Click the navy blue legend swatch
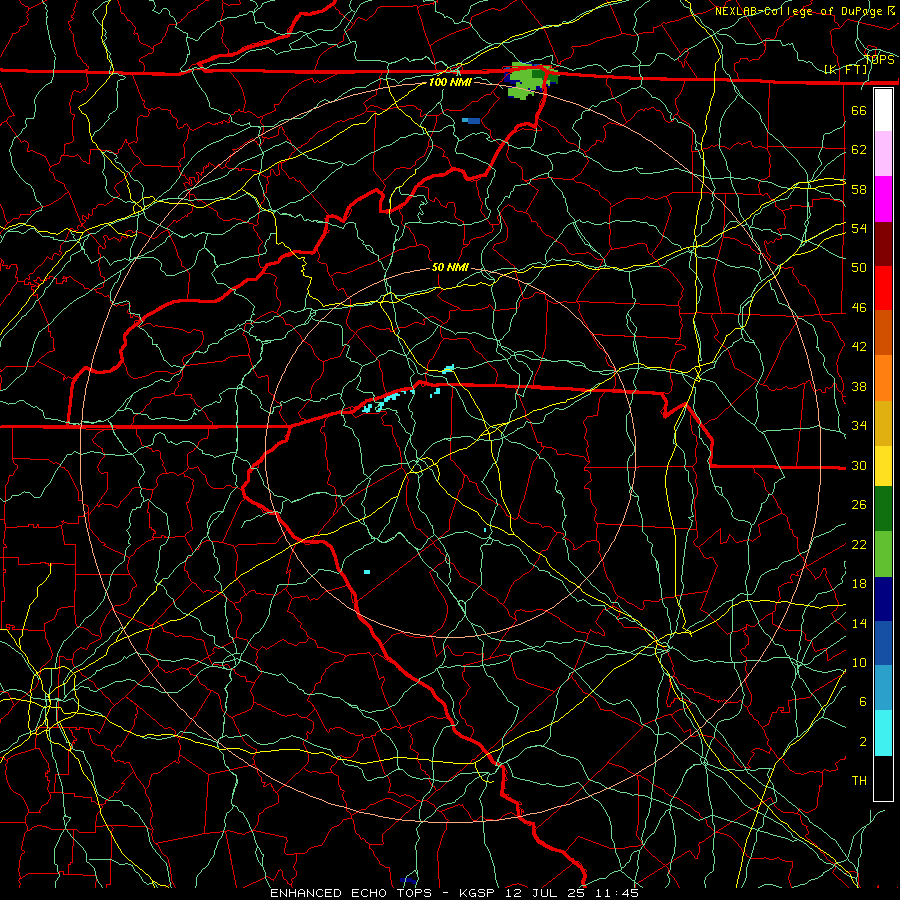This screenshot has height=900, width=900. click(x=883, y=599)
